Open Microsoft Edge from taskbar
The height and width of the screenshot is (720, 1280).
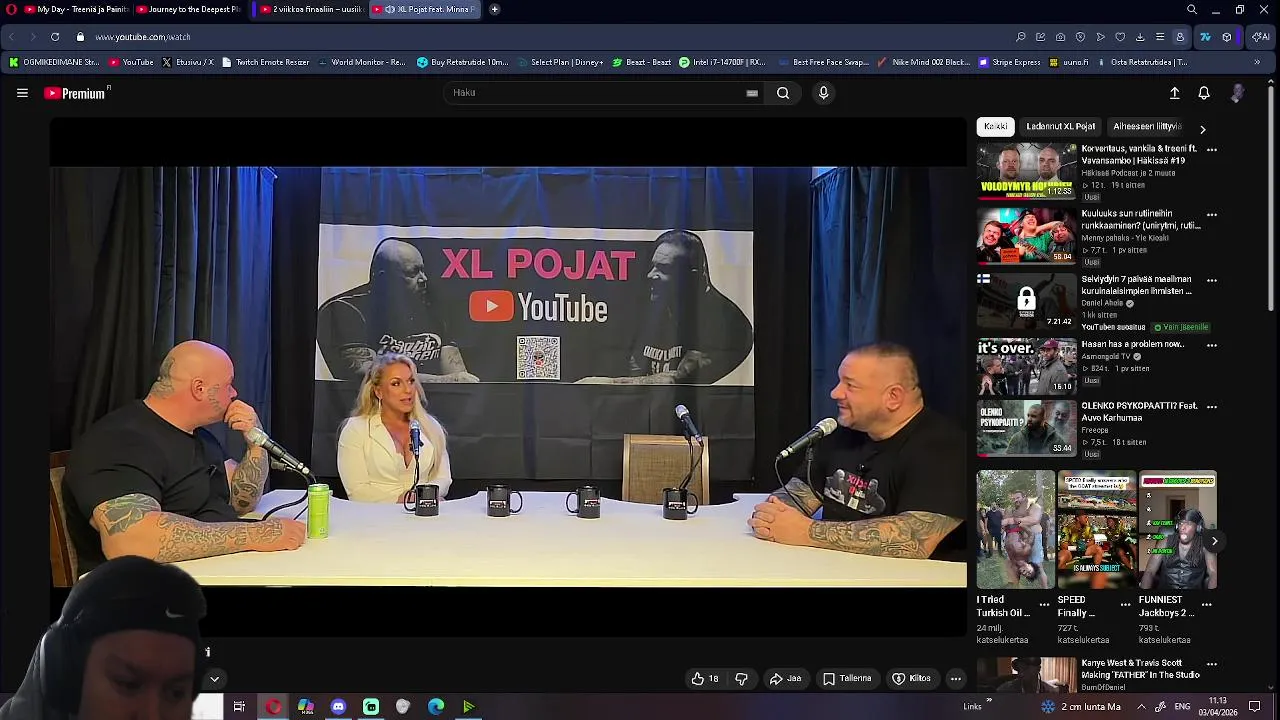[436, 707]
